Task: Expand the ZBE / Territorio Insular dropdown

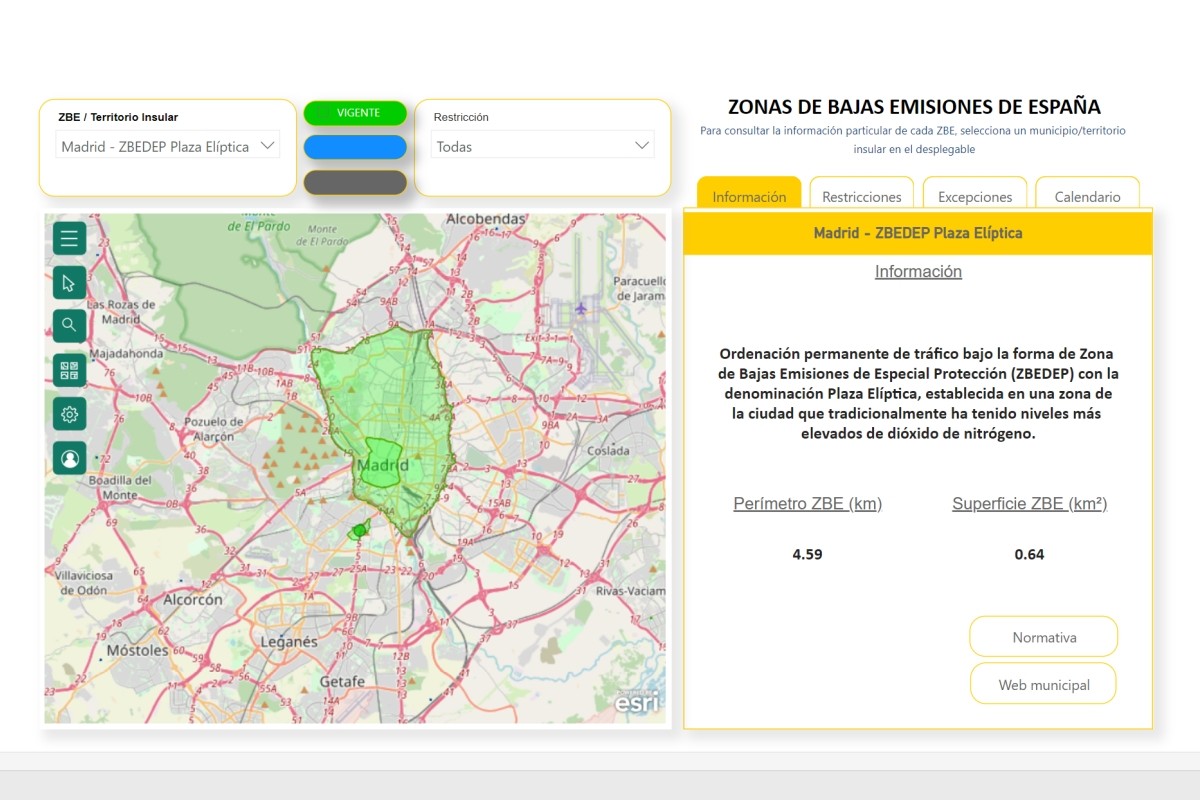Action: (x=168, y=146)
